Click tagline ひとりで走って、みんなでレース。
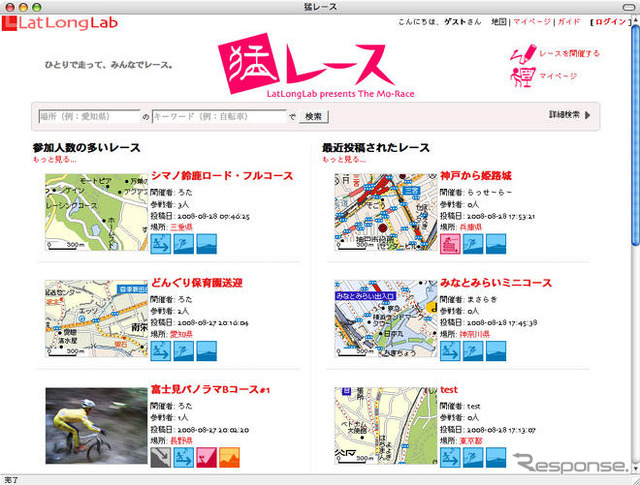This screenshot has height=485, width=640. 109,65
